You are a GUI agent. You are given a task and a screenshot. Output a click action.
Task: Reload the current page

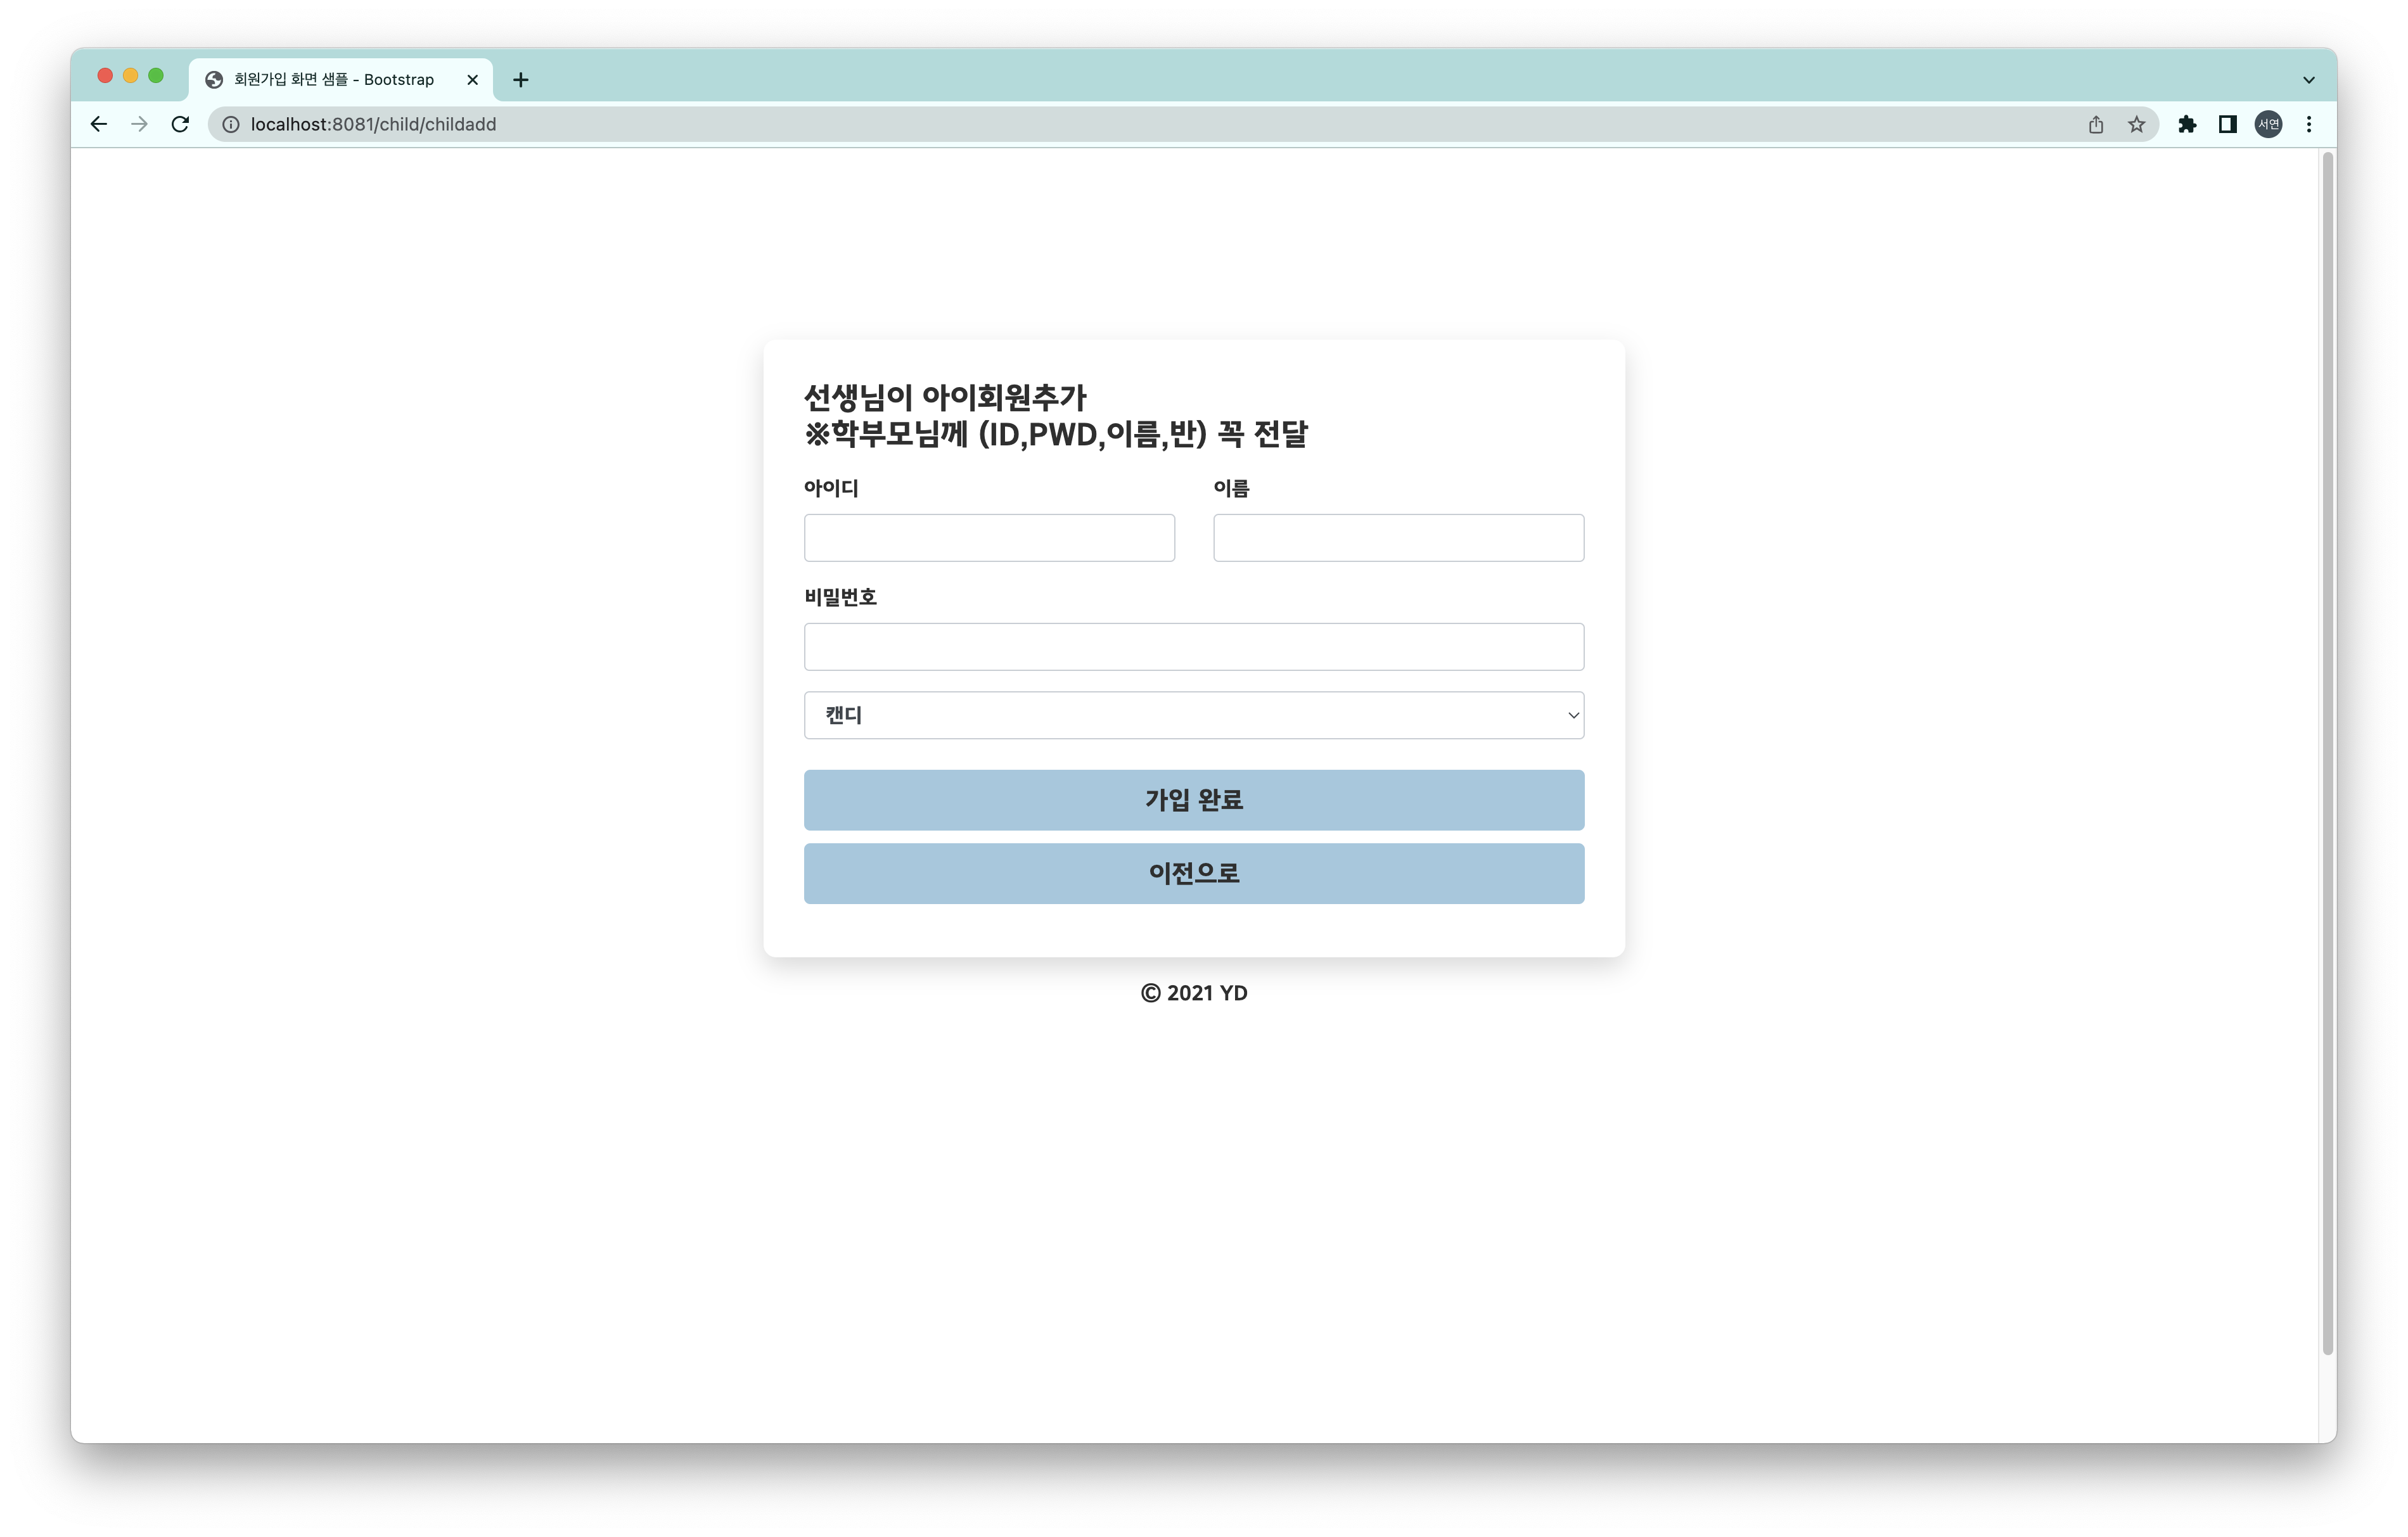[181, 124]
